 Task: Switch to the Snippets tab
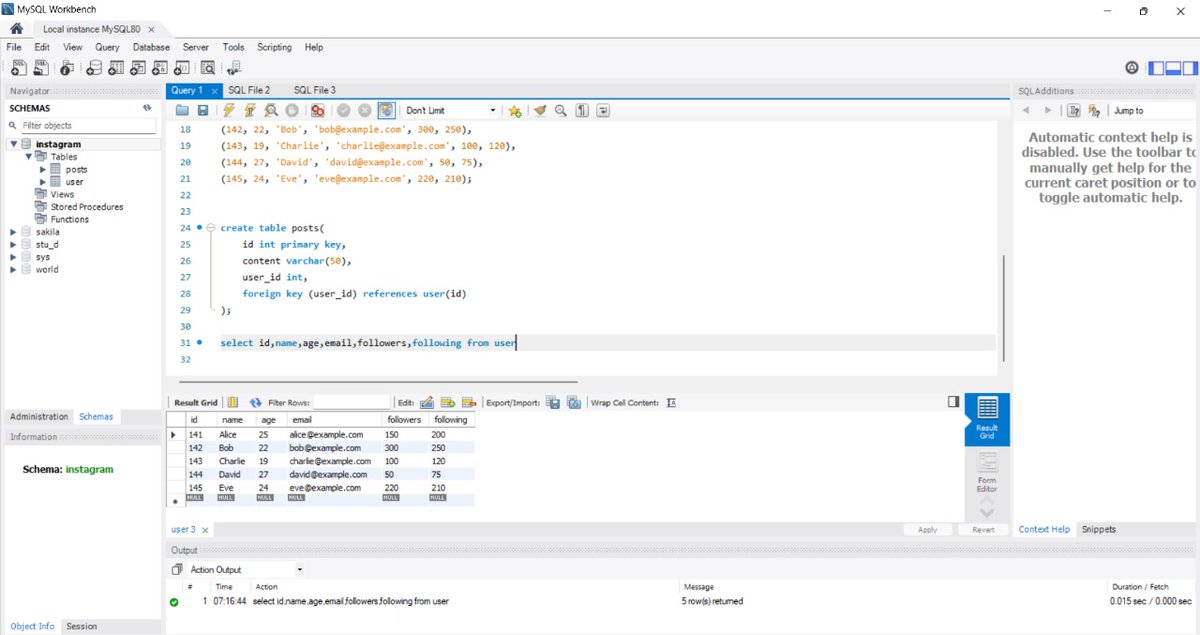1097,529
